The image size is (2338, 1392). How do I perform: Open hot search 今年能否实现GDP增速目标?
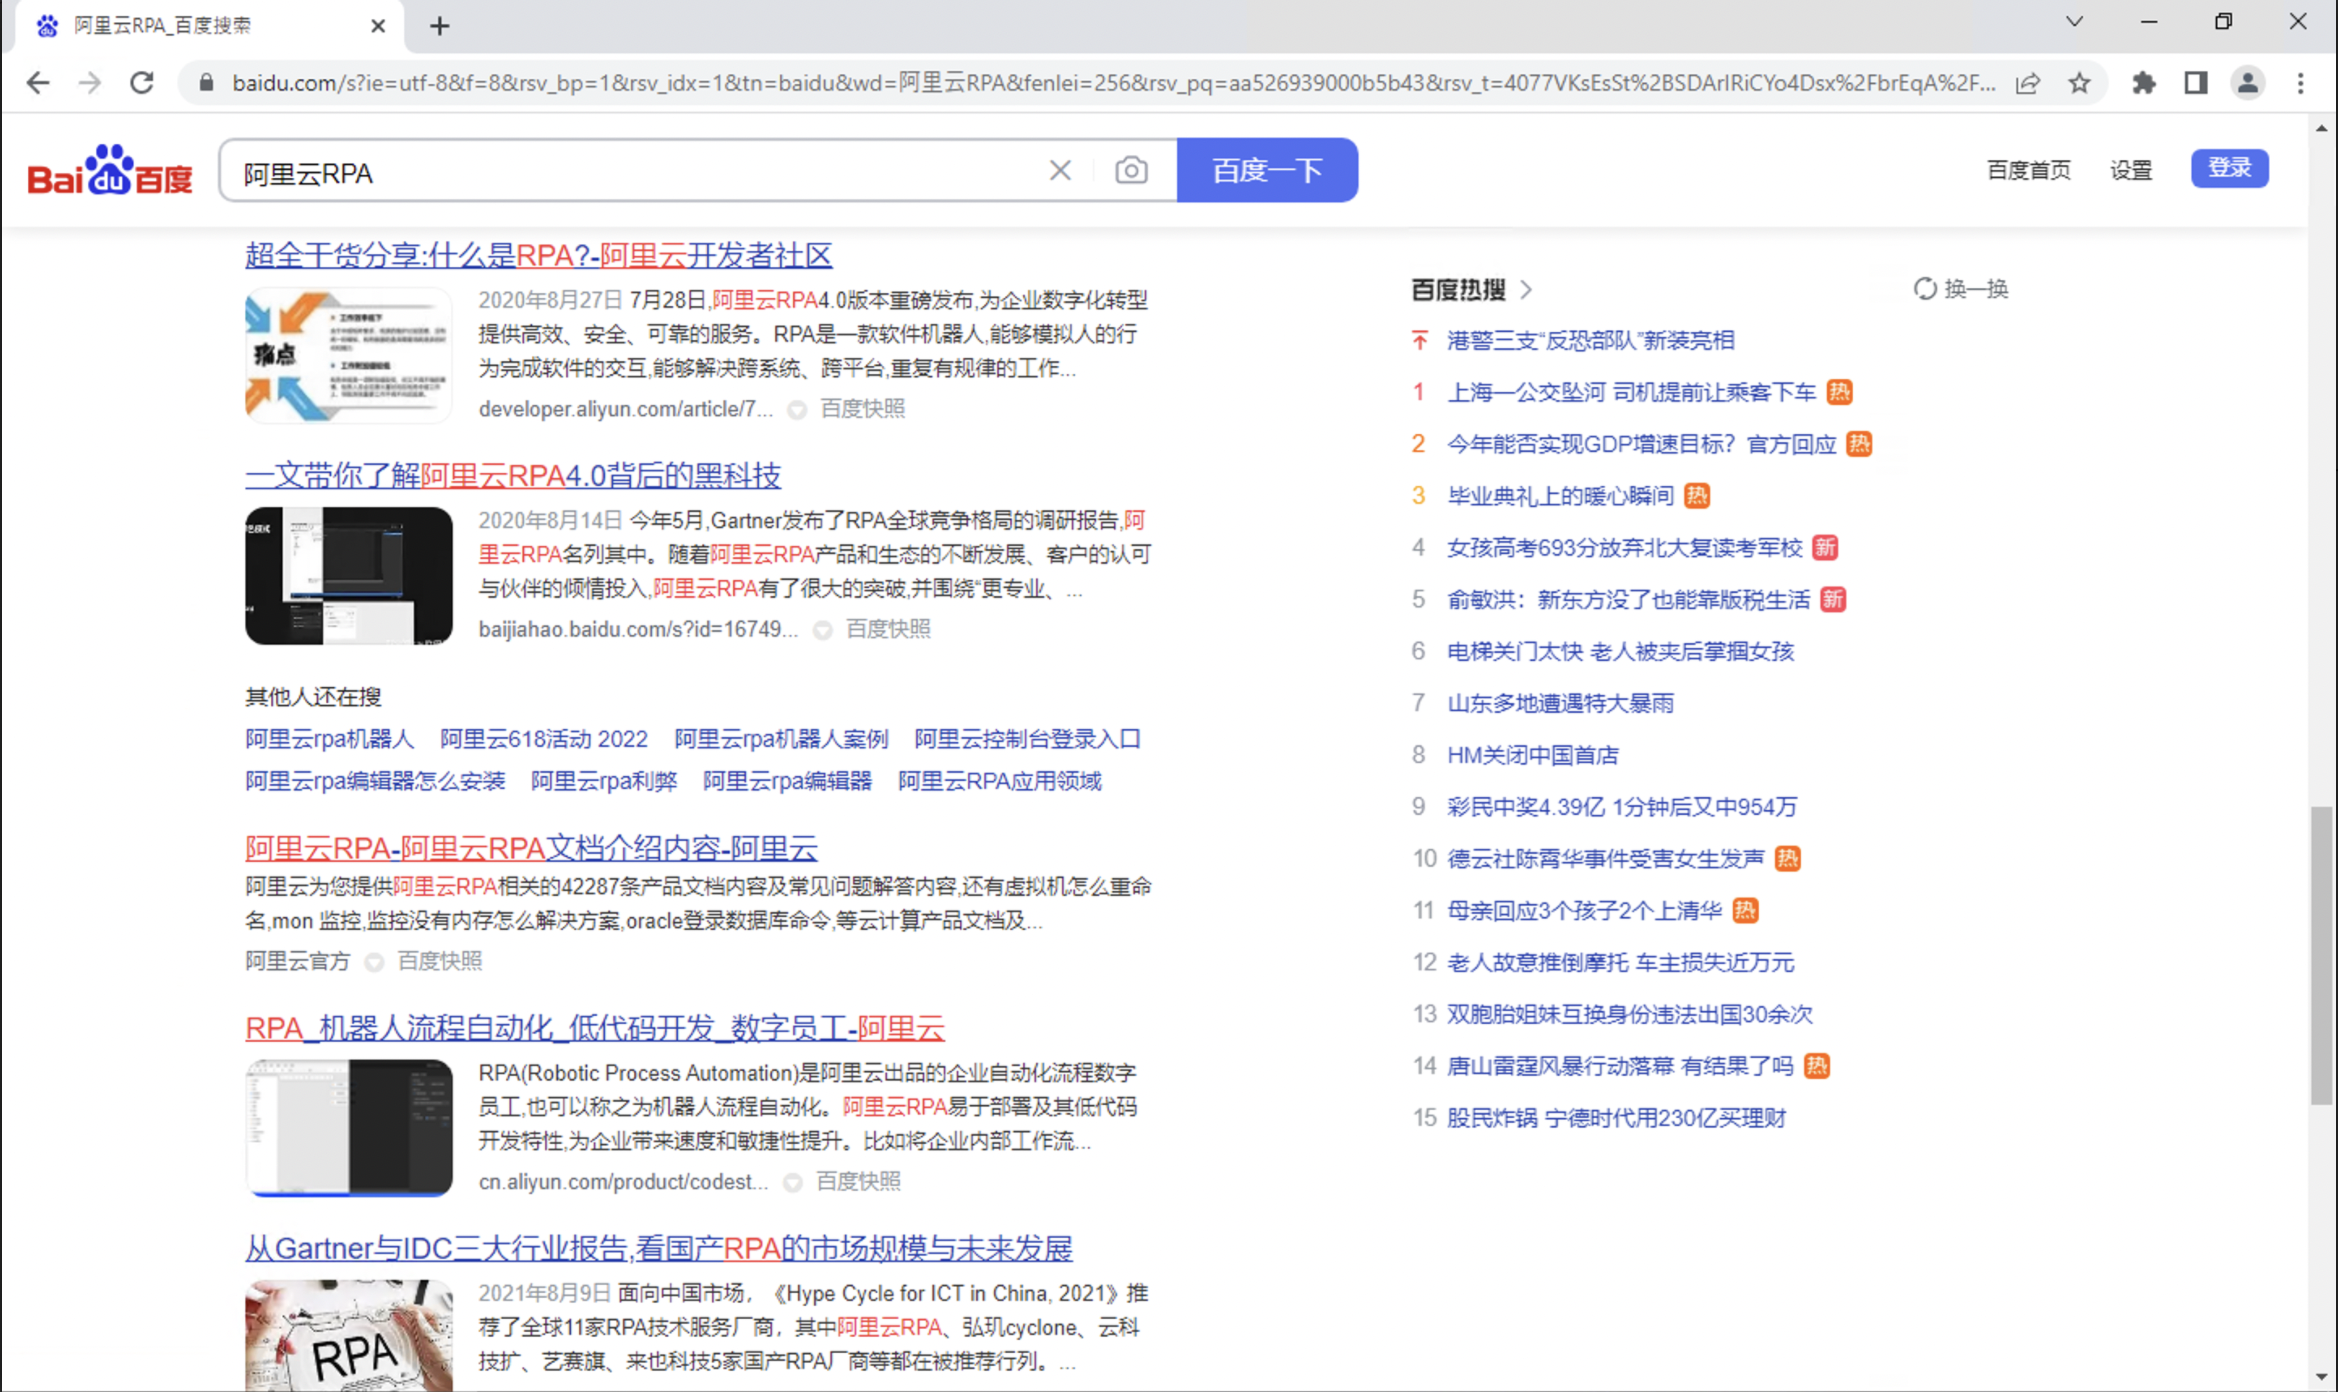pos(1642,444)
